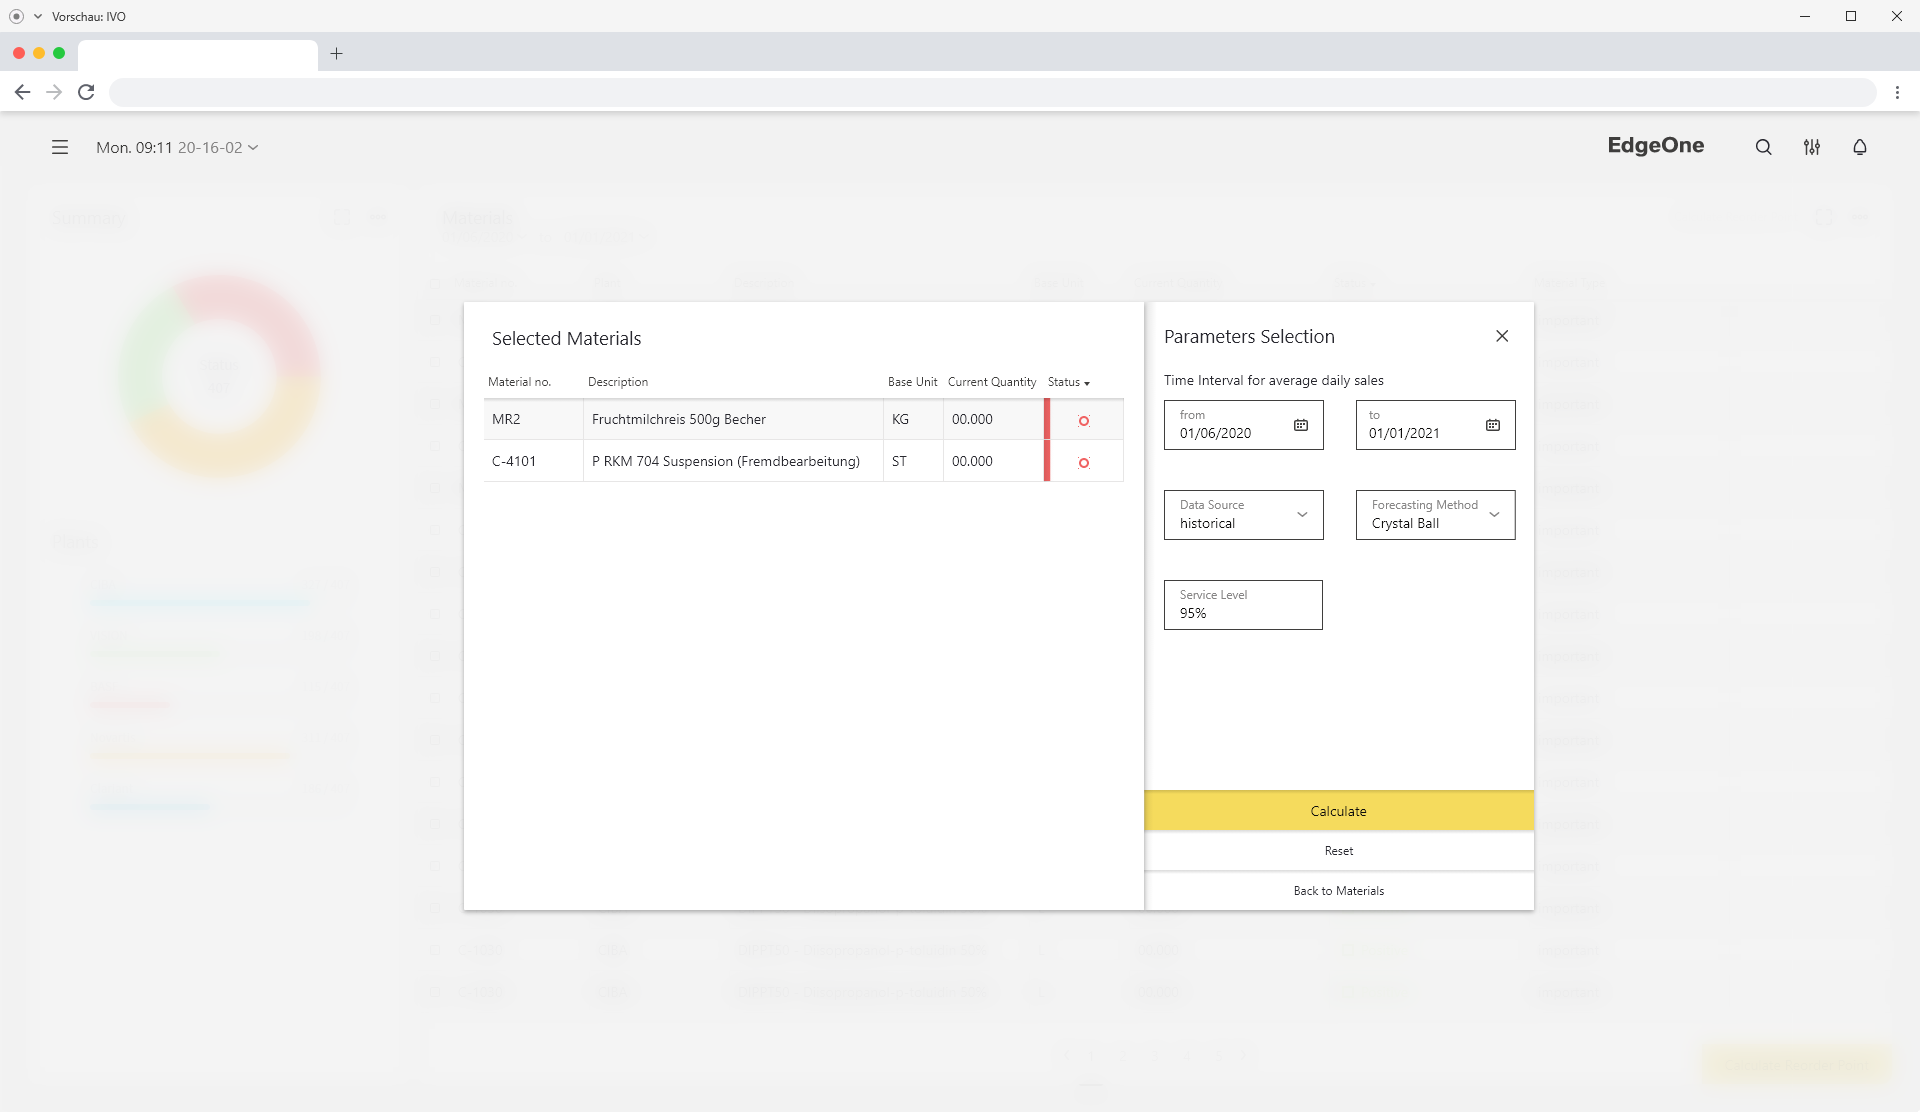The height and width of the screenshot is (1112, 1920).
Task: Open calendar picker in the to date field
Action: pyautogui.click(x=1492, y=425)
